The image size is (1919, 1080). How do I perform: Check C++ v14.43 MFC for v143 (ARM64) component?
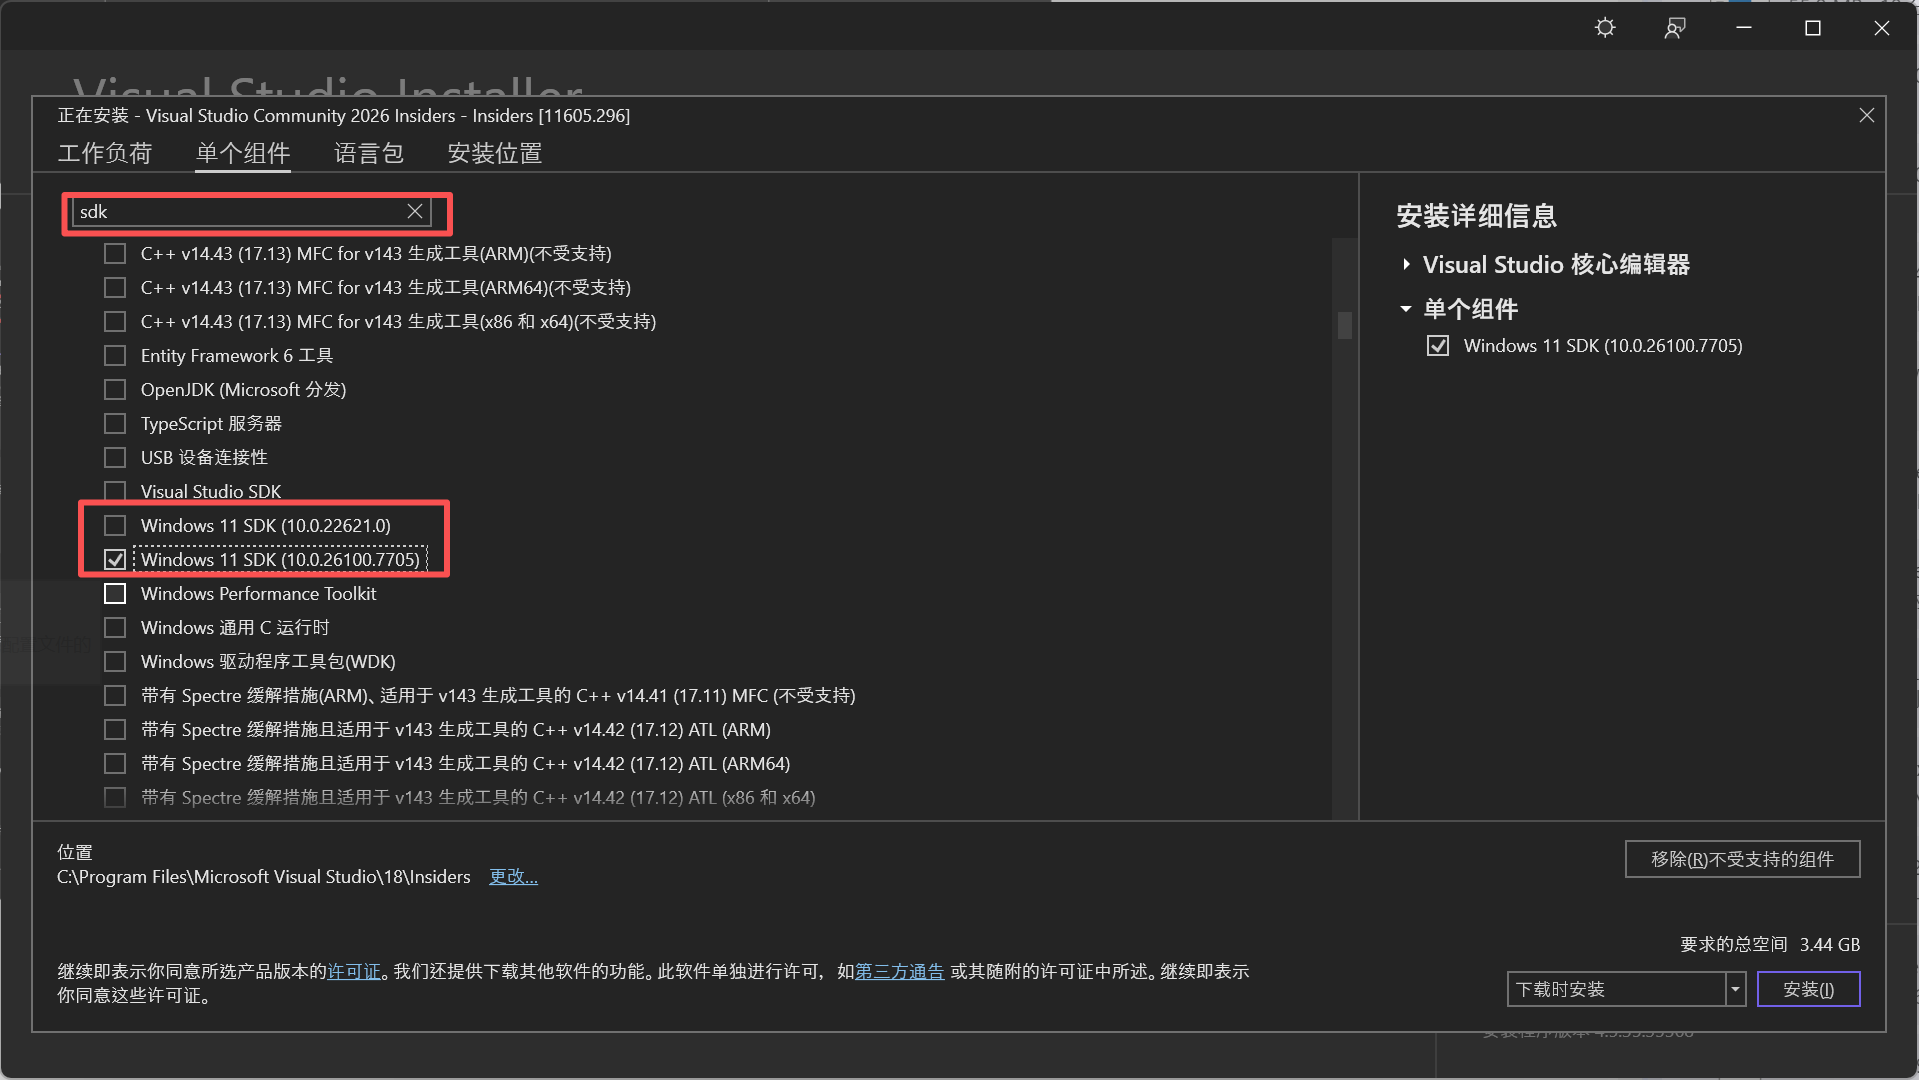115,288
